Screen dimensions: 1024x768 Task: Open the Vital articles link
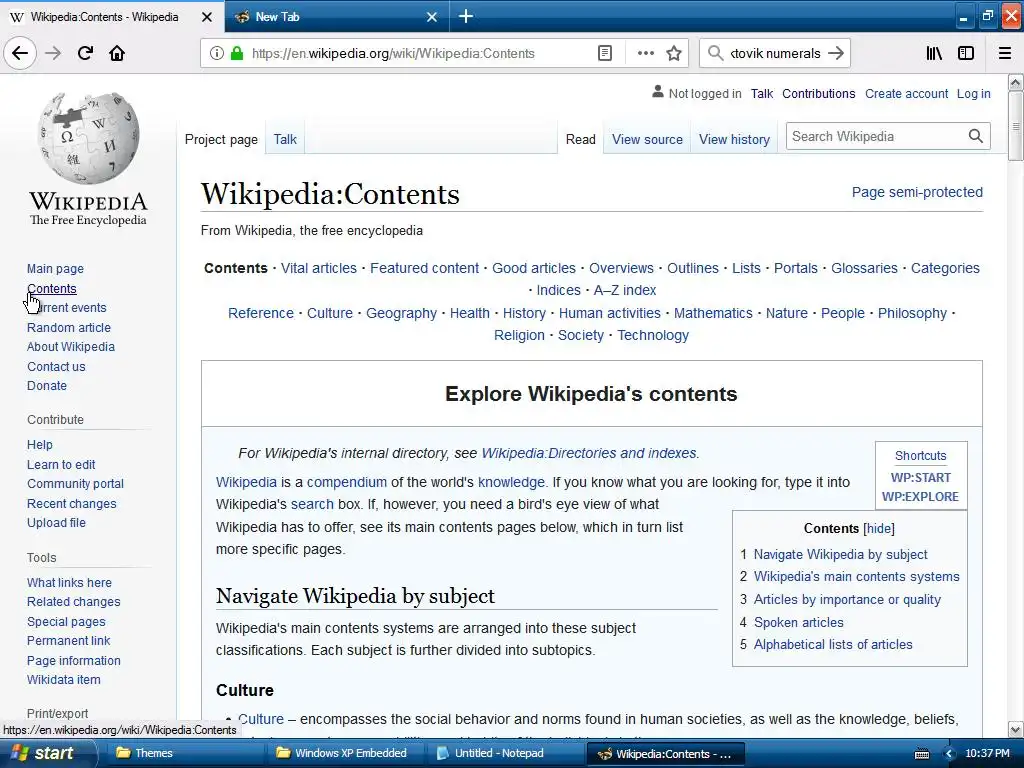(x=319, y=268)
